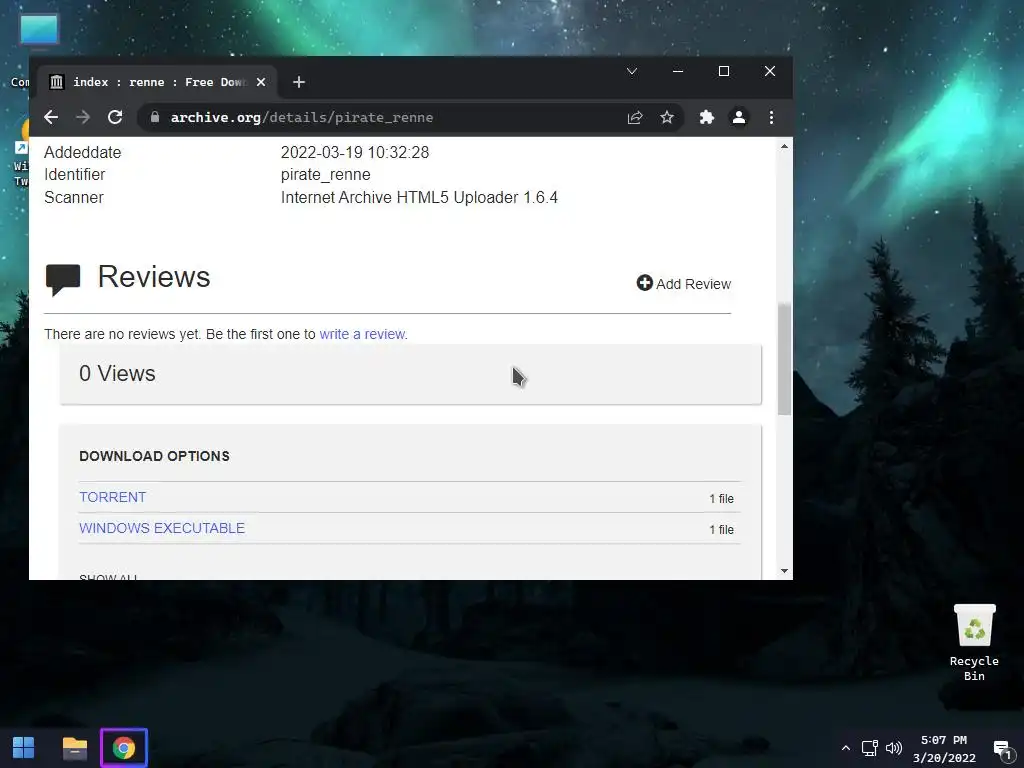Click the Identifier label
The width and height of the screenshot is (1024, 768).
point(74,174)
